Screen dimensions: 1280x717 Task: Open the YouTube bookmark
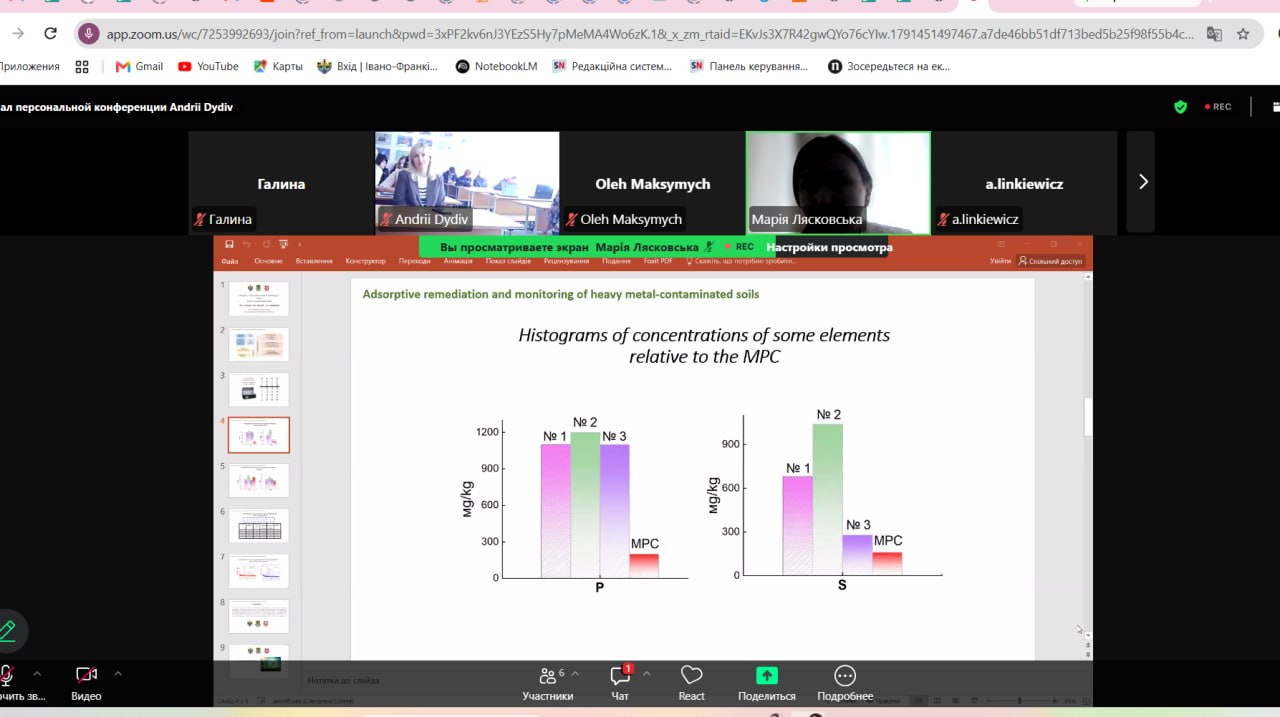tap(208, 66)
